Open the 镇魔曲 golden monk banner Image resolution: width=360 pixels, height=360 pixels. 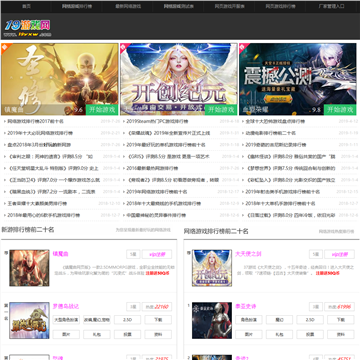60,79
